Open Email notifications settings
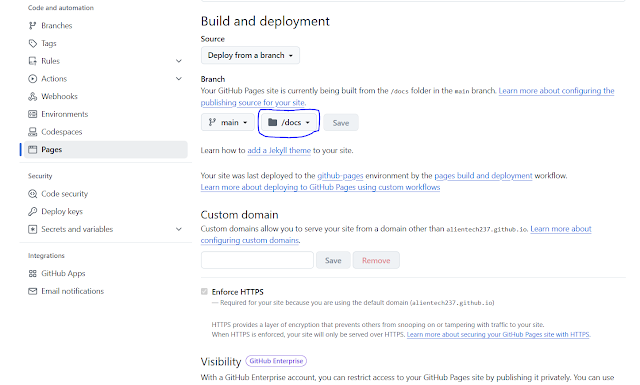The height and width of the screenshot is (385, 640). click(x=72, y=291)
